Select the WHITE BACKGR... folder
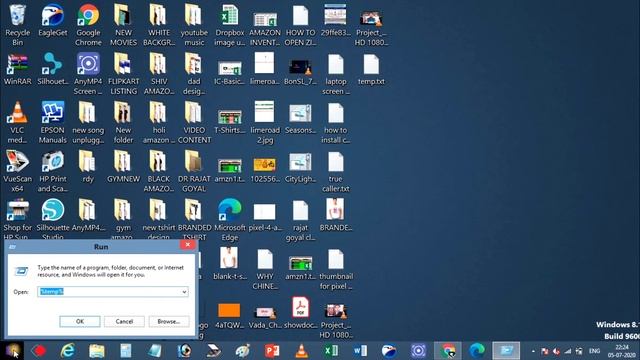This screenshot has width=640, height=360. [x=159, y=24]
